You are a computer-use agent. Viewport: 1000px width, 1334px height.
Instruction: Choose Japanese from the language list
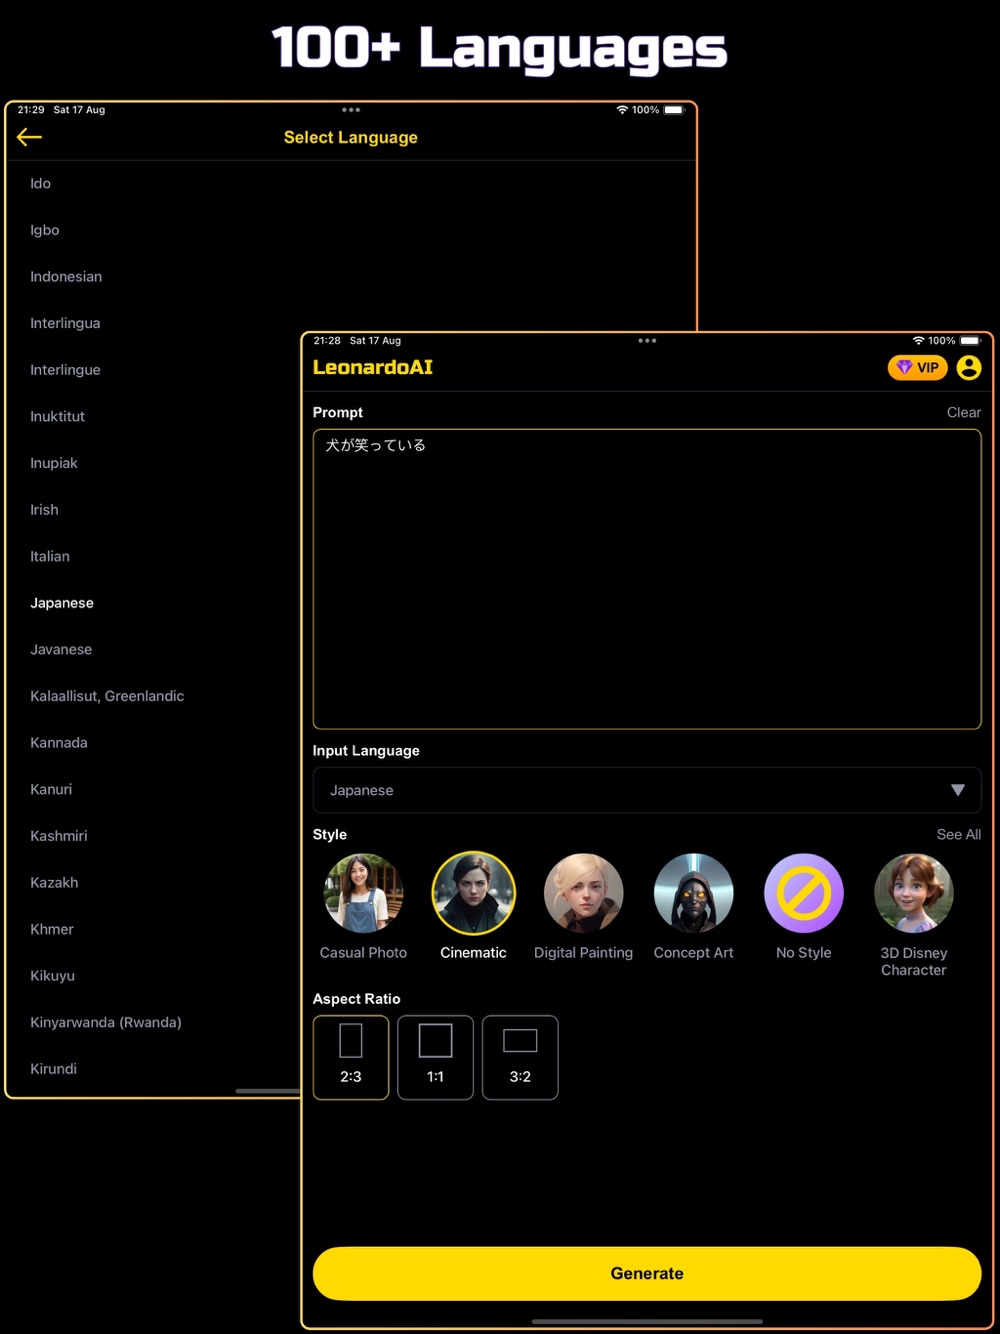click(62, 603)
